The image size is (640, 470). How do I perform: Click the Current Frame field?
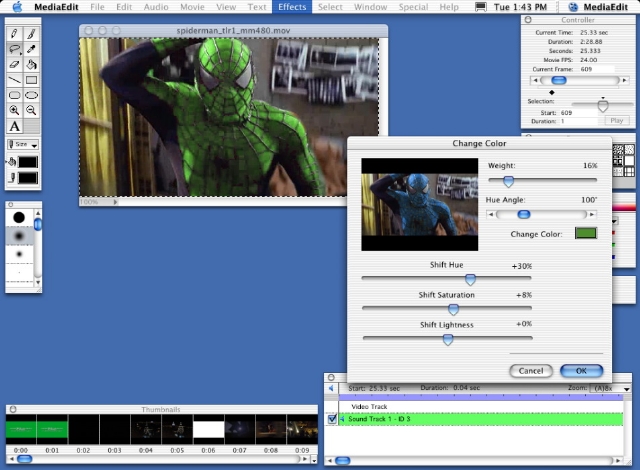point(597,69)
